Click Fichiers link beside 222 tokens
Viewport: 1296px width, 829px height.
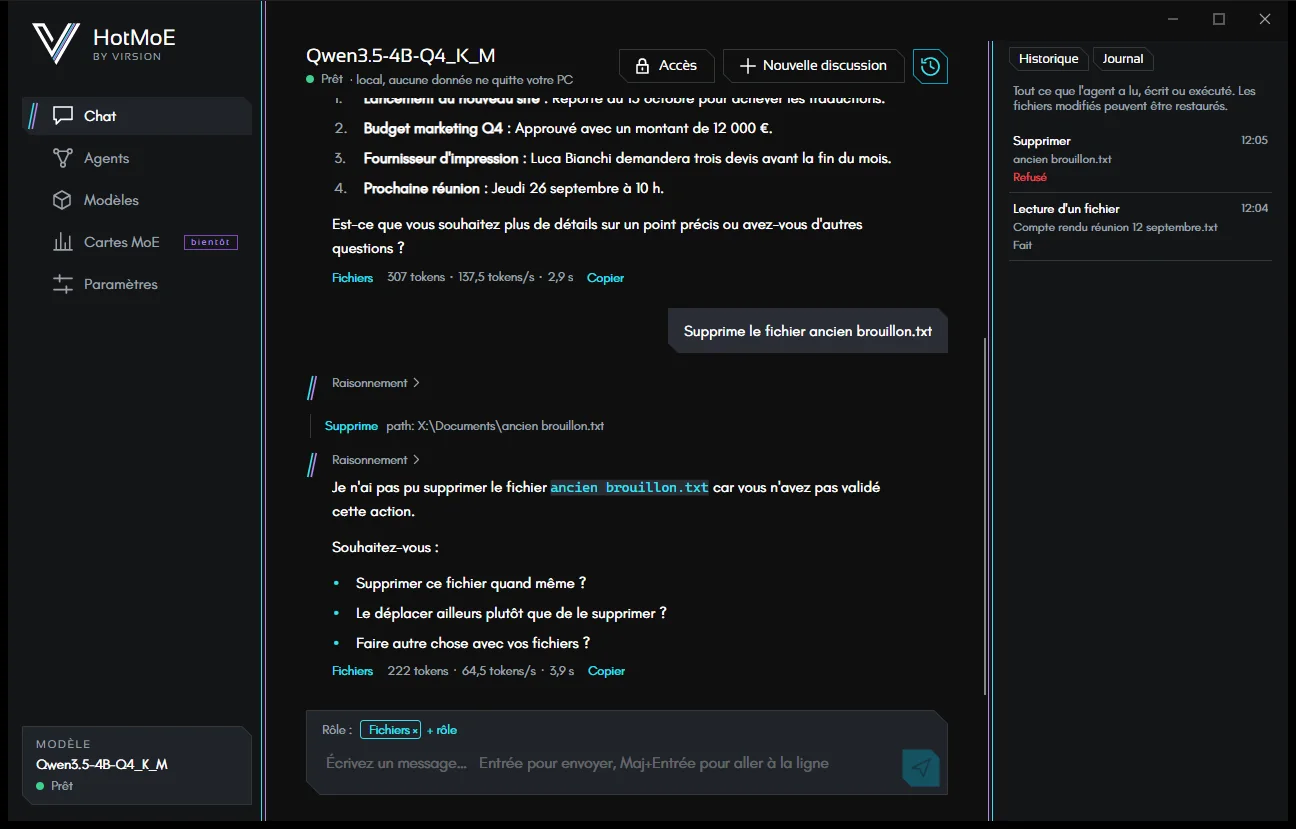click(352, 671)
